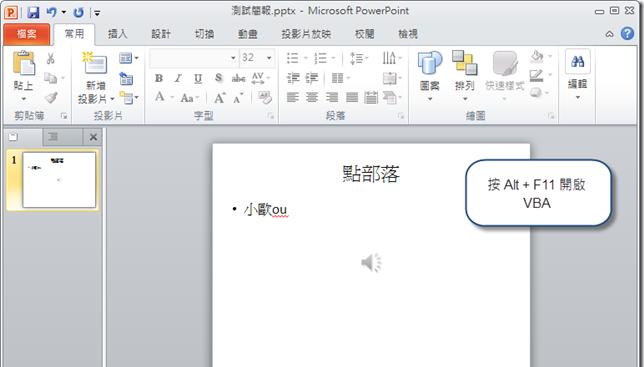Click Clear All Formatting icon
644x367 pixels.
[x=265, y=98]
